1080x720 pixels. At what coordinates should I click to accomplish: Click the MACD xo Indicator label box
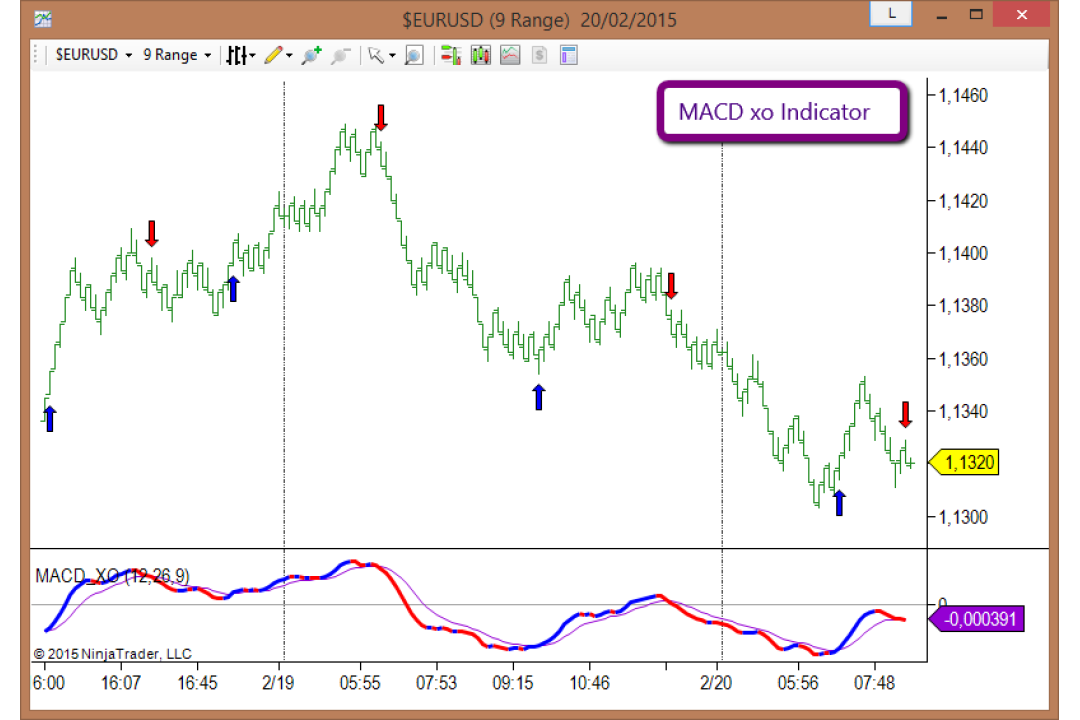coord(782,112)
